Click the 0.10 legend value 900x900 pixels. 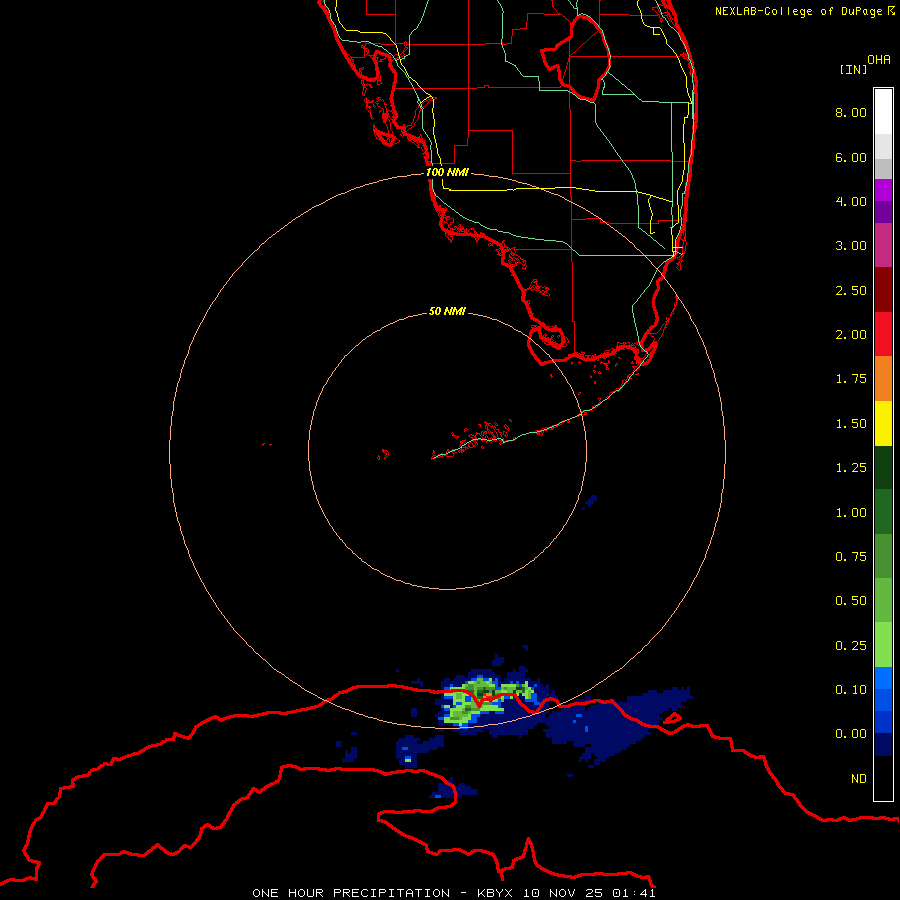click(x=851, y=690)
